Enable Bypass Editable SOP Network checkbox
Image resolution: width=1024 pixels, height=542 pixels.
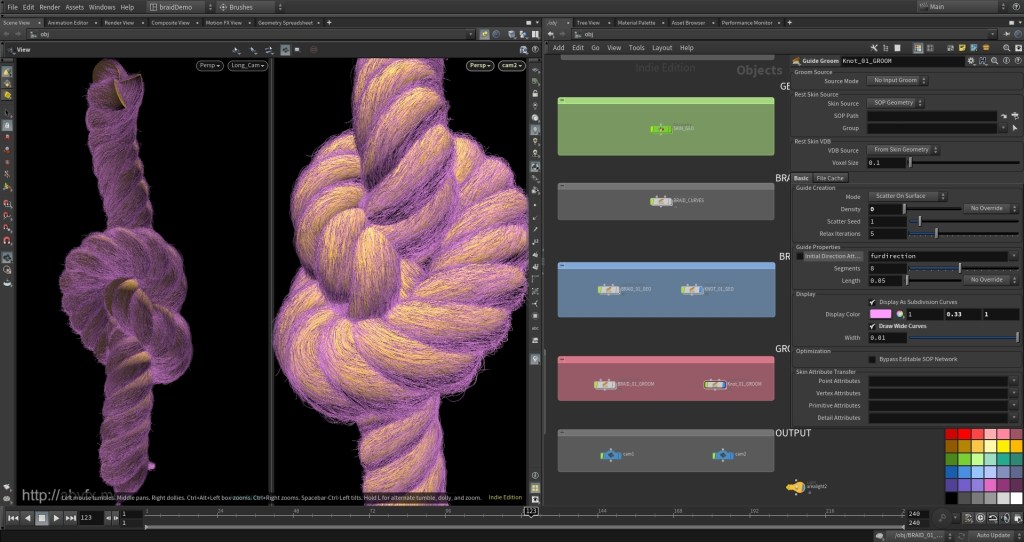pos(873,359)
